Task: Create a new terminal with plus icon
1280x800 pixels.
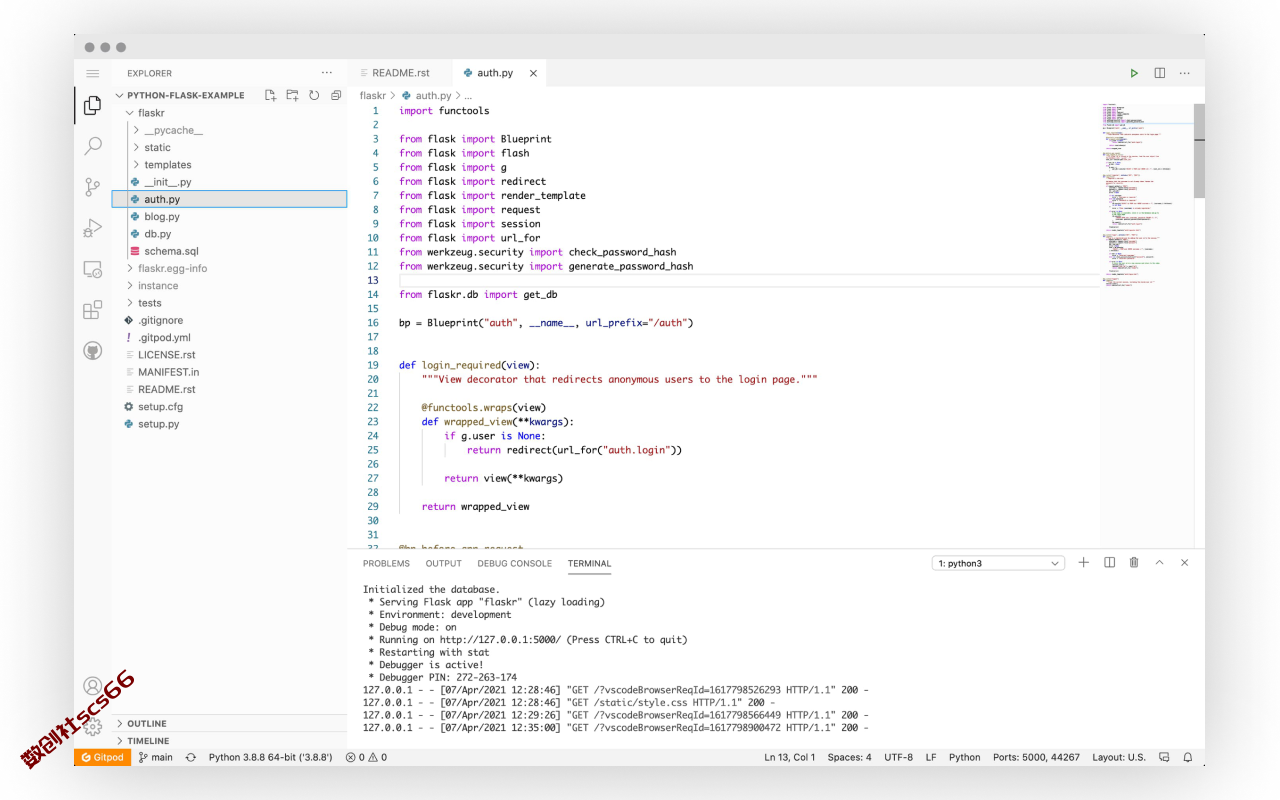Action: point(1083,563)
